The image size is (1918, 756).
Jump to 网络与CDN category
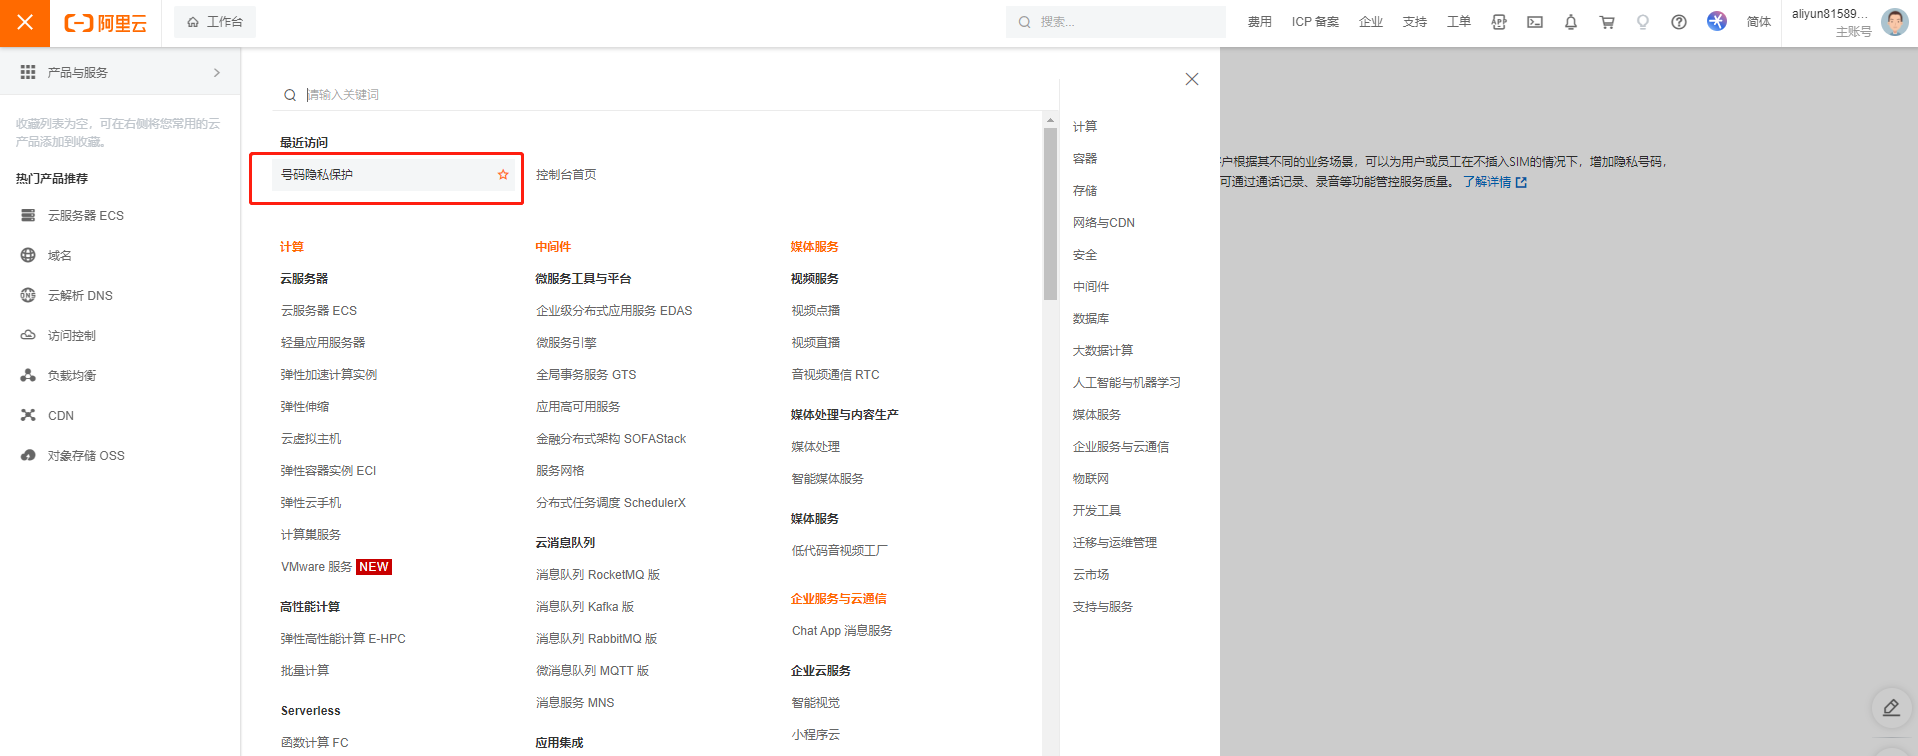tap(1104, 223)
